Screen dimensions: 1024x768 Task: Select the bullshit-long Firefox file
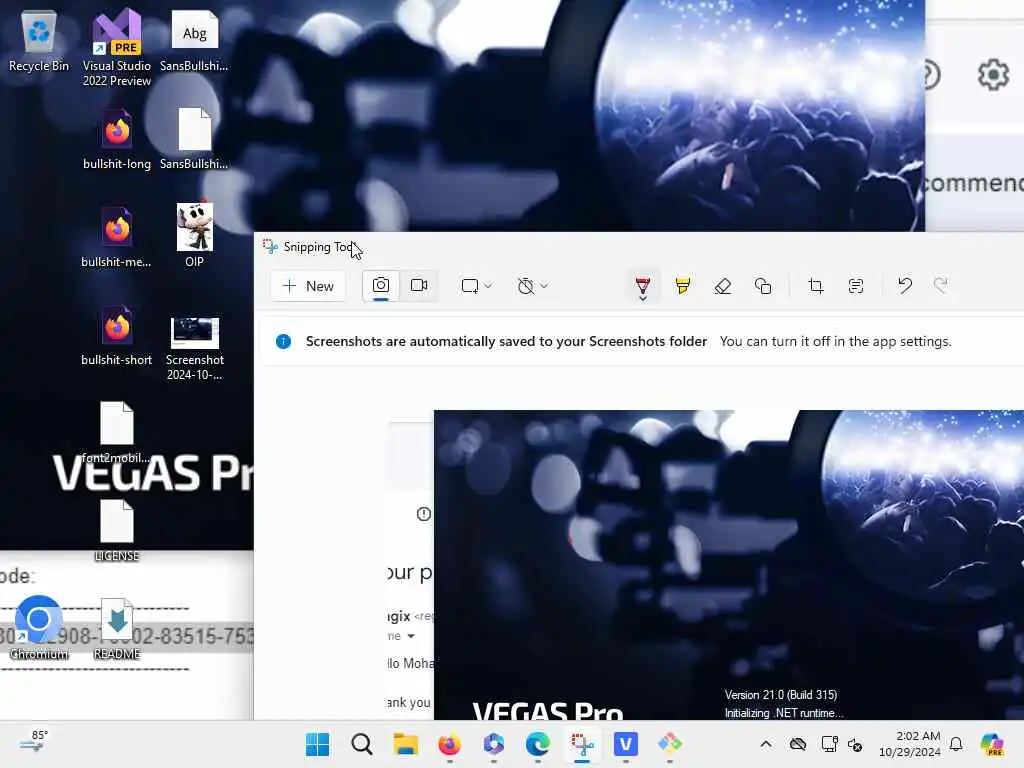point(117,139)
